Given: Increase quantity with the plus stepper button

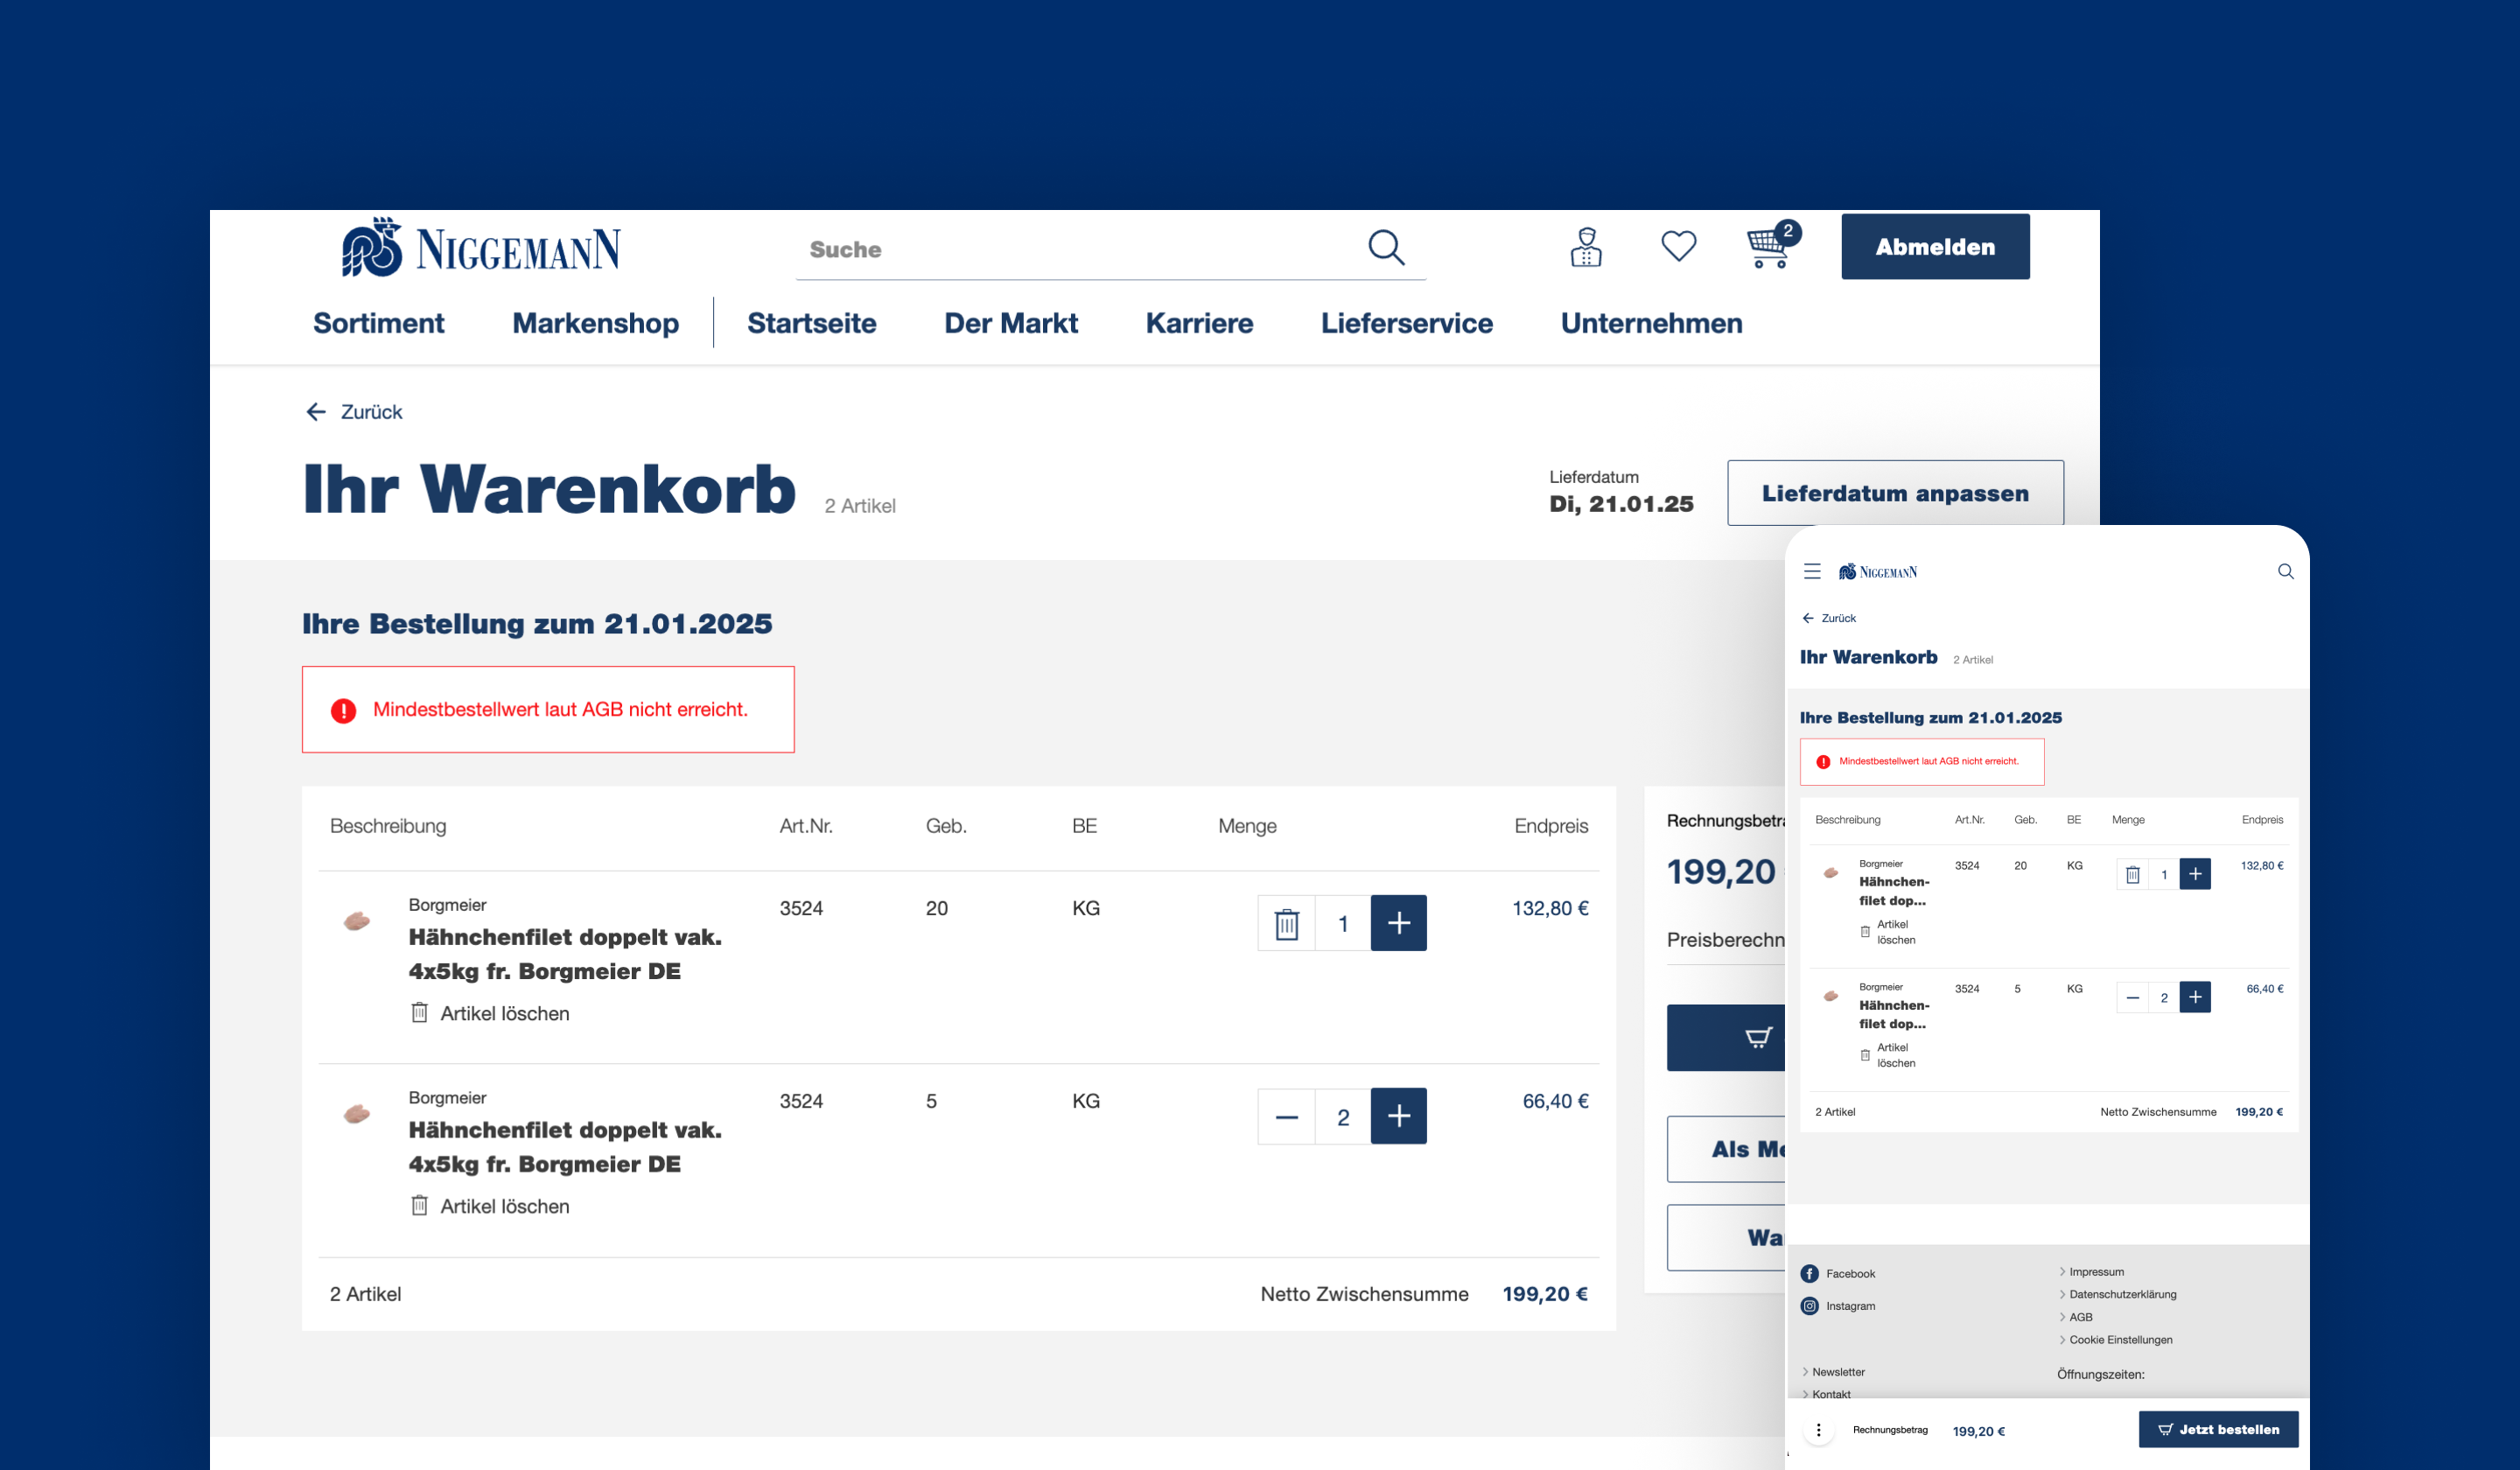Looking at the screenshot, I should pos(1399,923).
